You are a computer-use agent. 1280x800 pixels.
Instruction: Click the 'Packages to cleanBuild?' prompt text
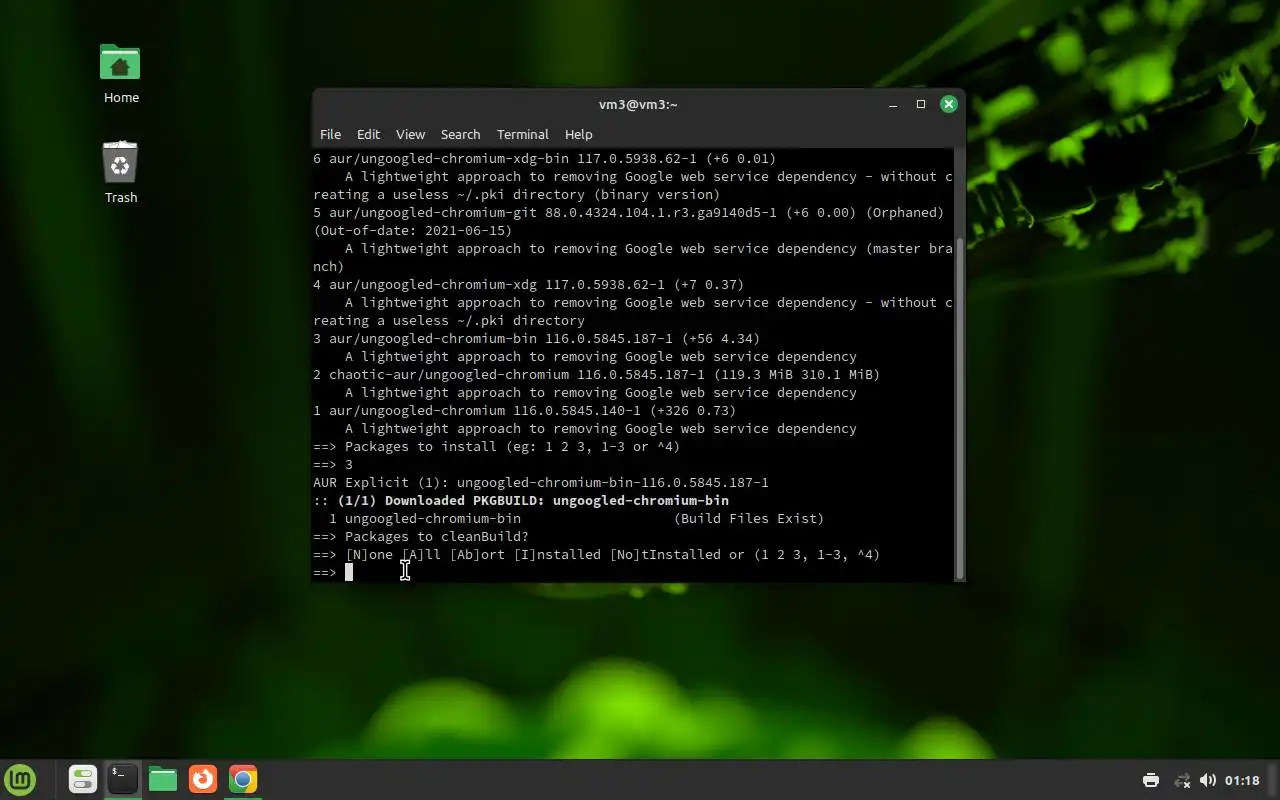pos(421,536)
